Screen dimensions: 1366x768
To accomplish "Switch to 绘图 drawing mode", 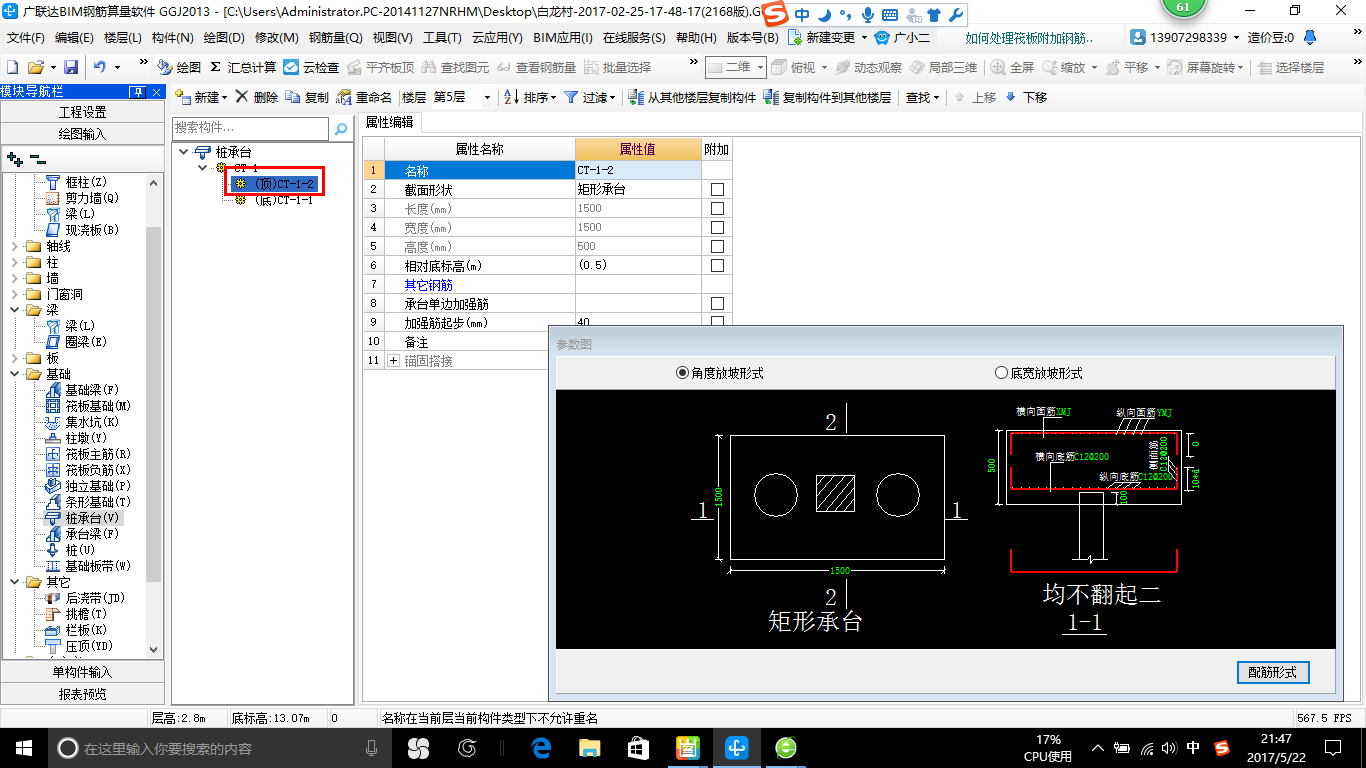I will click(x=179, y=67).
